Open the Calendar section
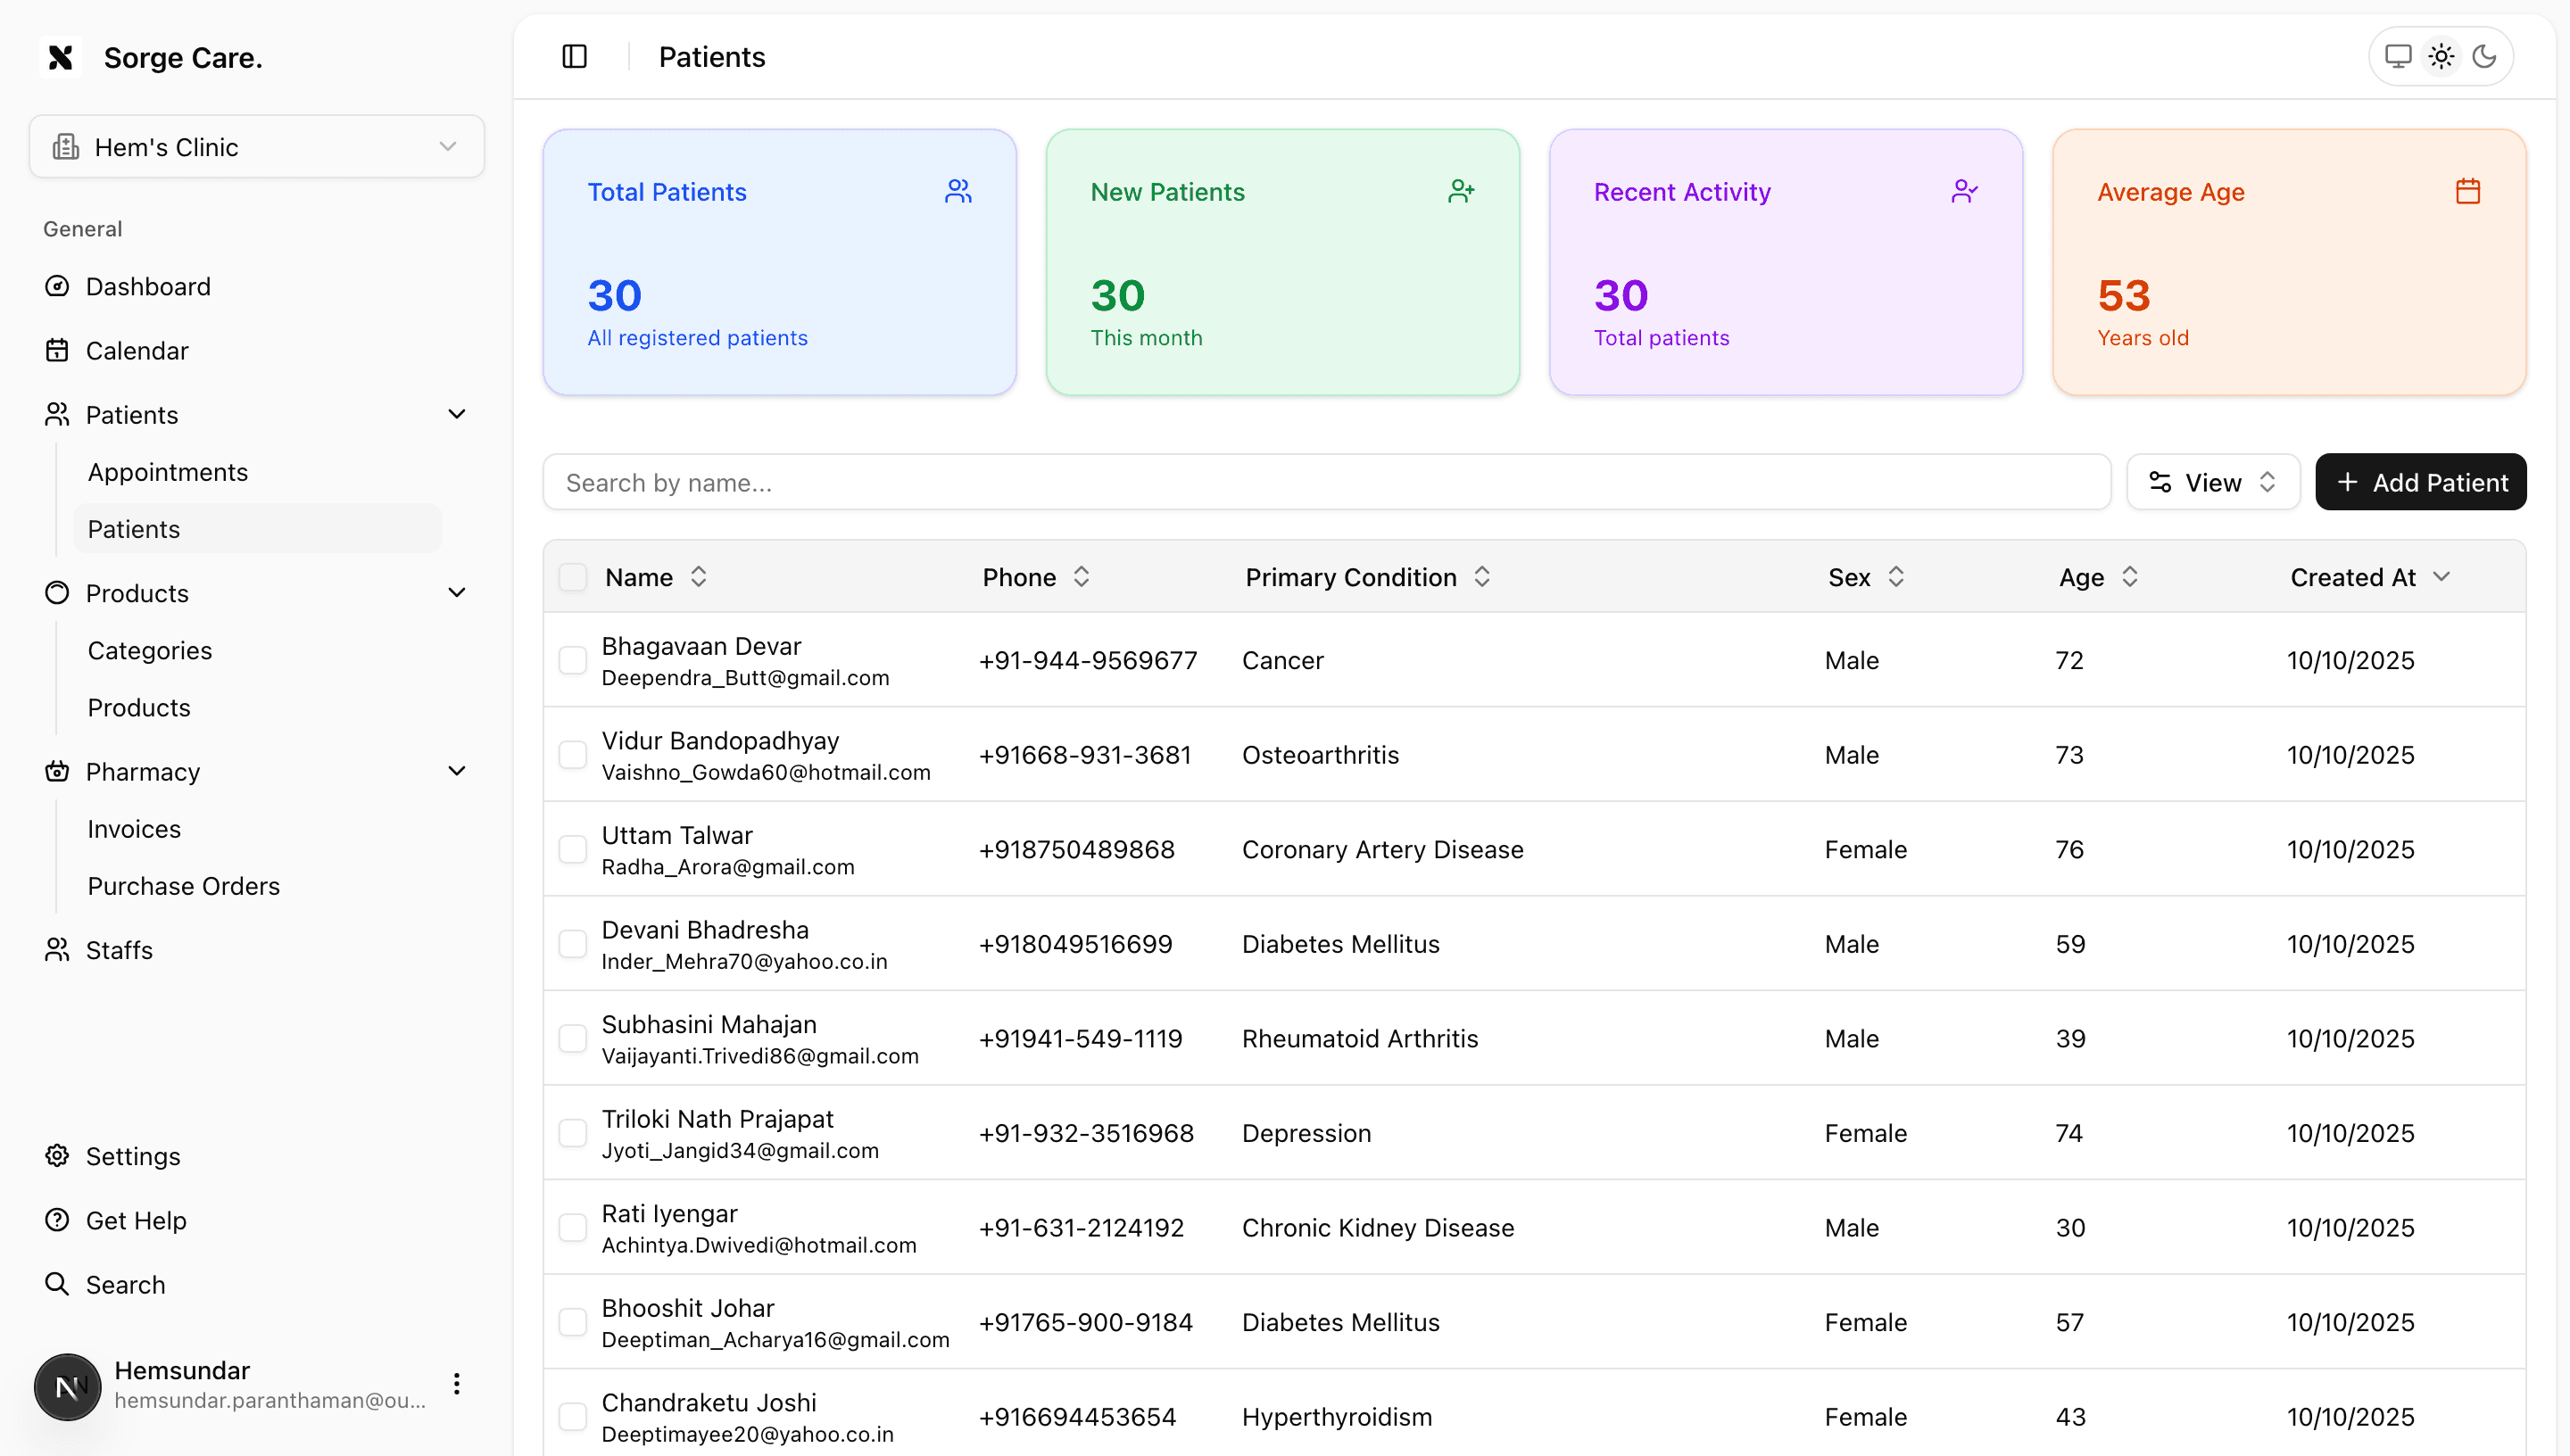 click(137, 350)
